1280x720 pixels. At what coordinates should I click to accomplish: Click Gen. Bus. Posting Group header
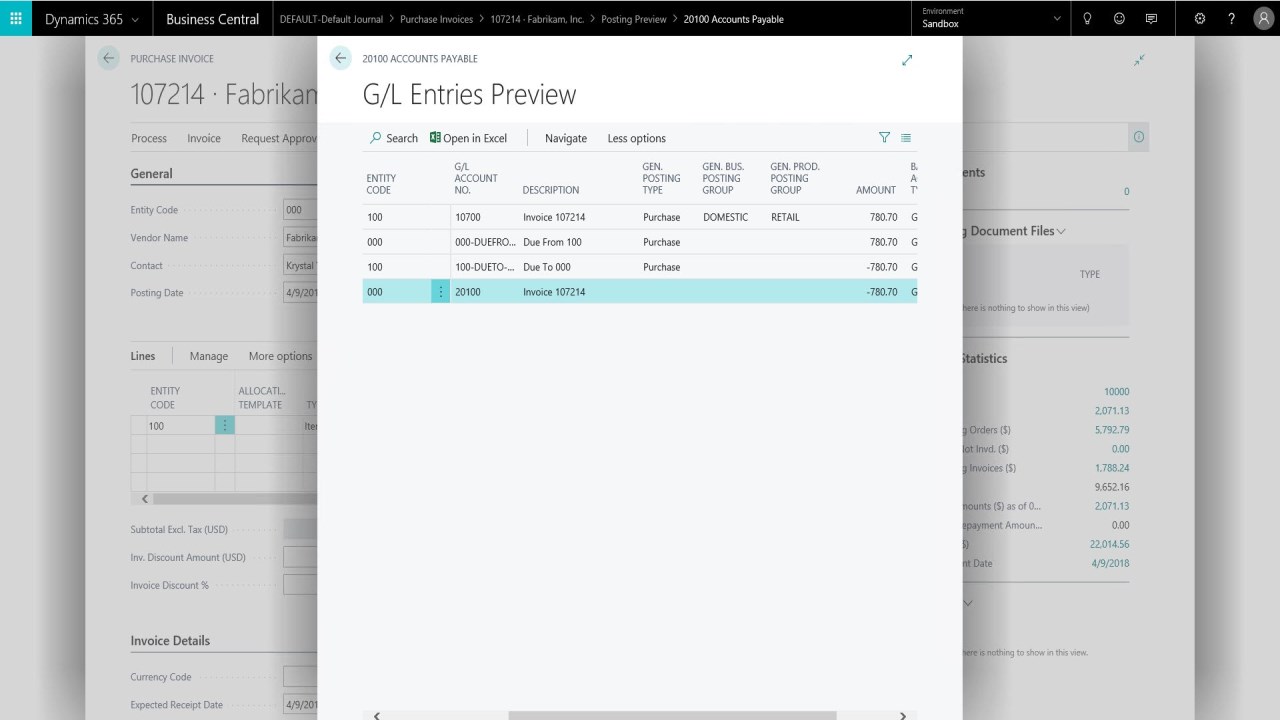[x=723, y=178]
